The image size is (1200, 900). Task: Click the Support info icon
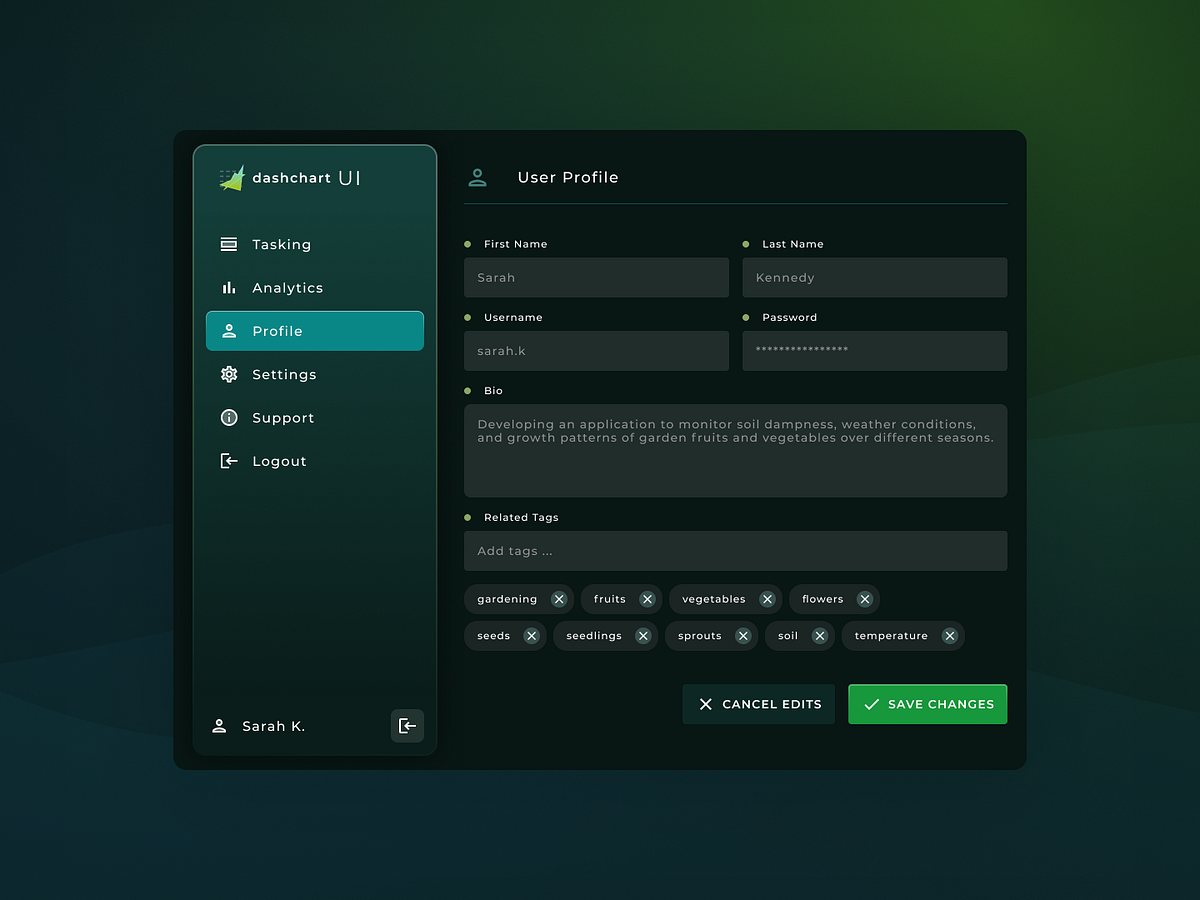click(x=227, y=417)
